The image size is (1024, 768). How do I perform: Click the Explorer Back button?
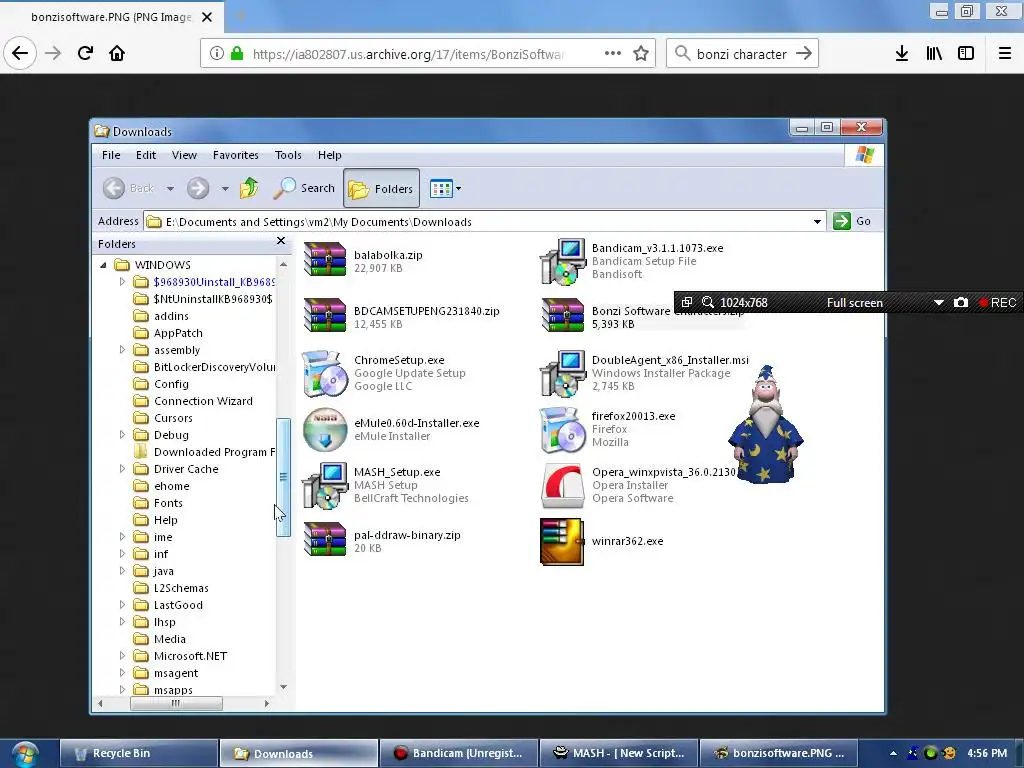(x=129, y=188)
